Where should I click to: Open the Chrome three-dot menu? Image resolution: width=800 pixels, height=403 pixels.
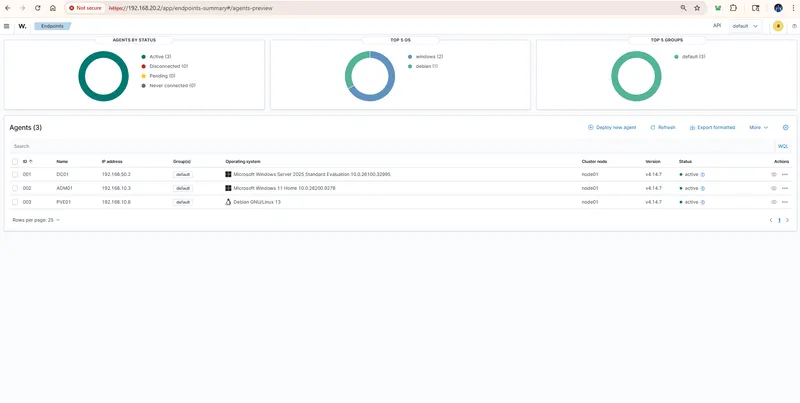click(x=792, y=8)
